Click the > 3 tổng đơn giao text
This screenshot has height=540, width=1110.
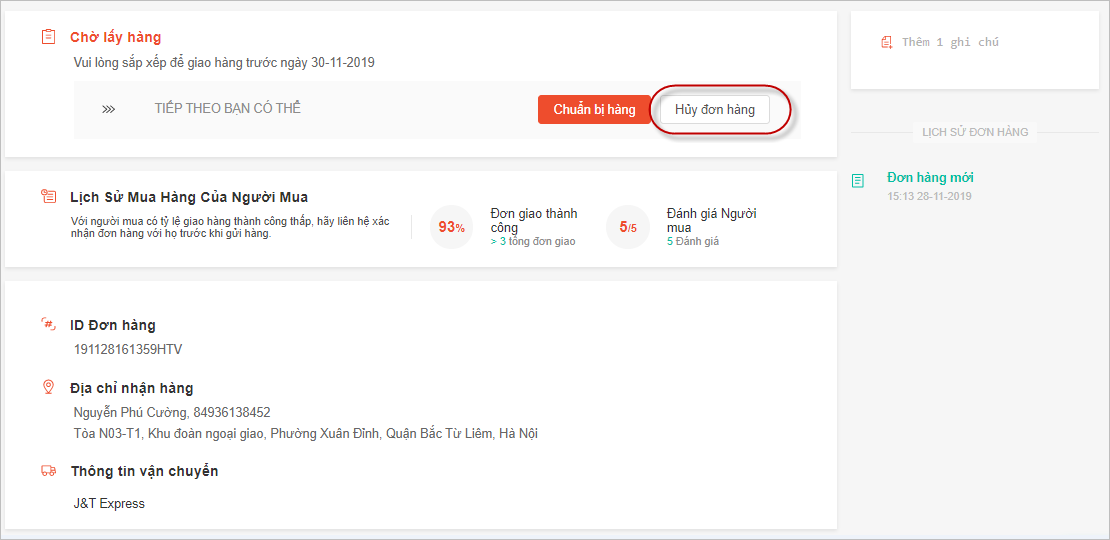(532, 241)
